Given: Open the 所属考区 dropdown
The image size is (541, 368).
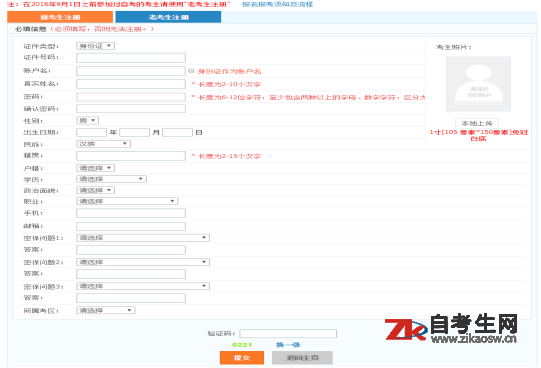Looking at the screenshot, I should [106, 310].
